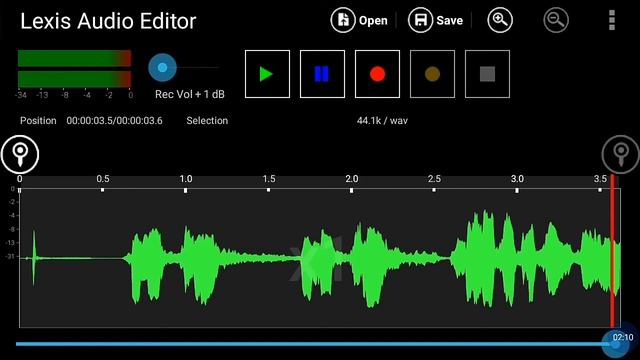Click the 'Position' label
640x360 pixels.
(x=38, y=121)
